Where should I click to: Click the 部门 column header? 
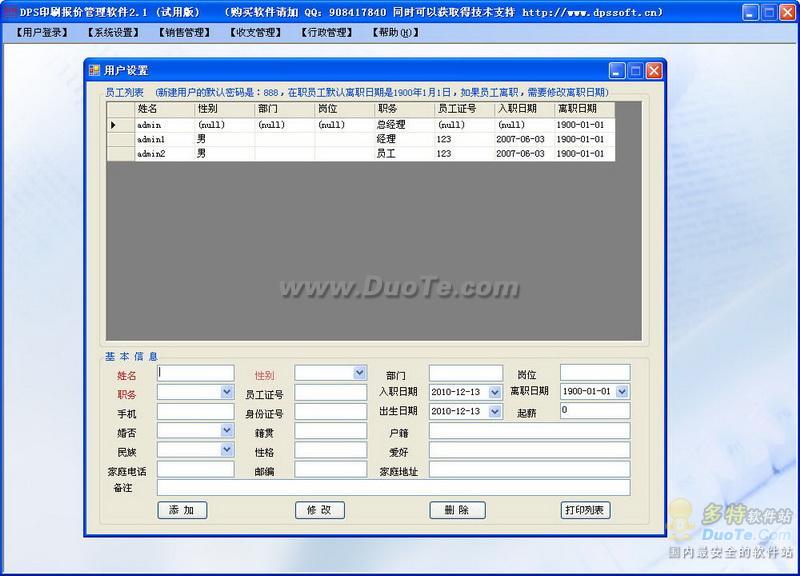pos(285,109)
